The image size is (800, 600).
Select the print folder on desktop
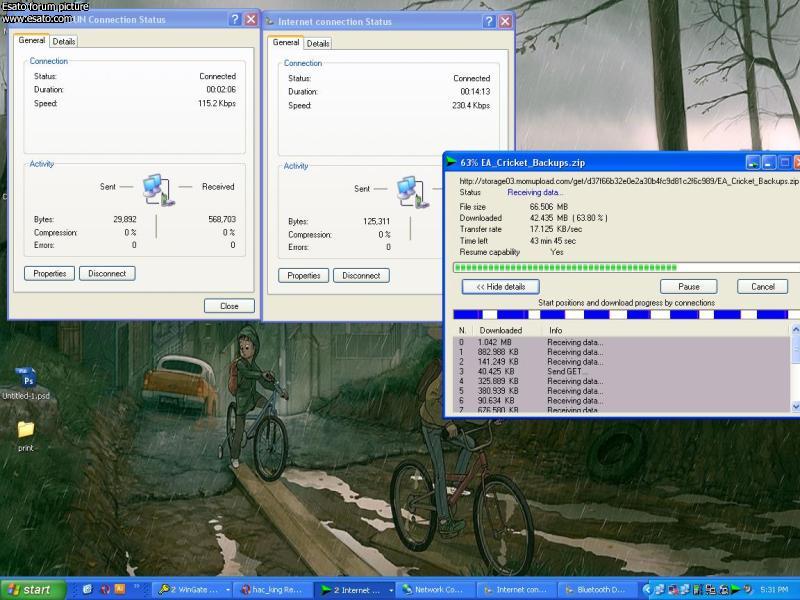coord(26,437)
